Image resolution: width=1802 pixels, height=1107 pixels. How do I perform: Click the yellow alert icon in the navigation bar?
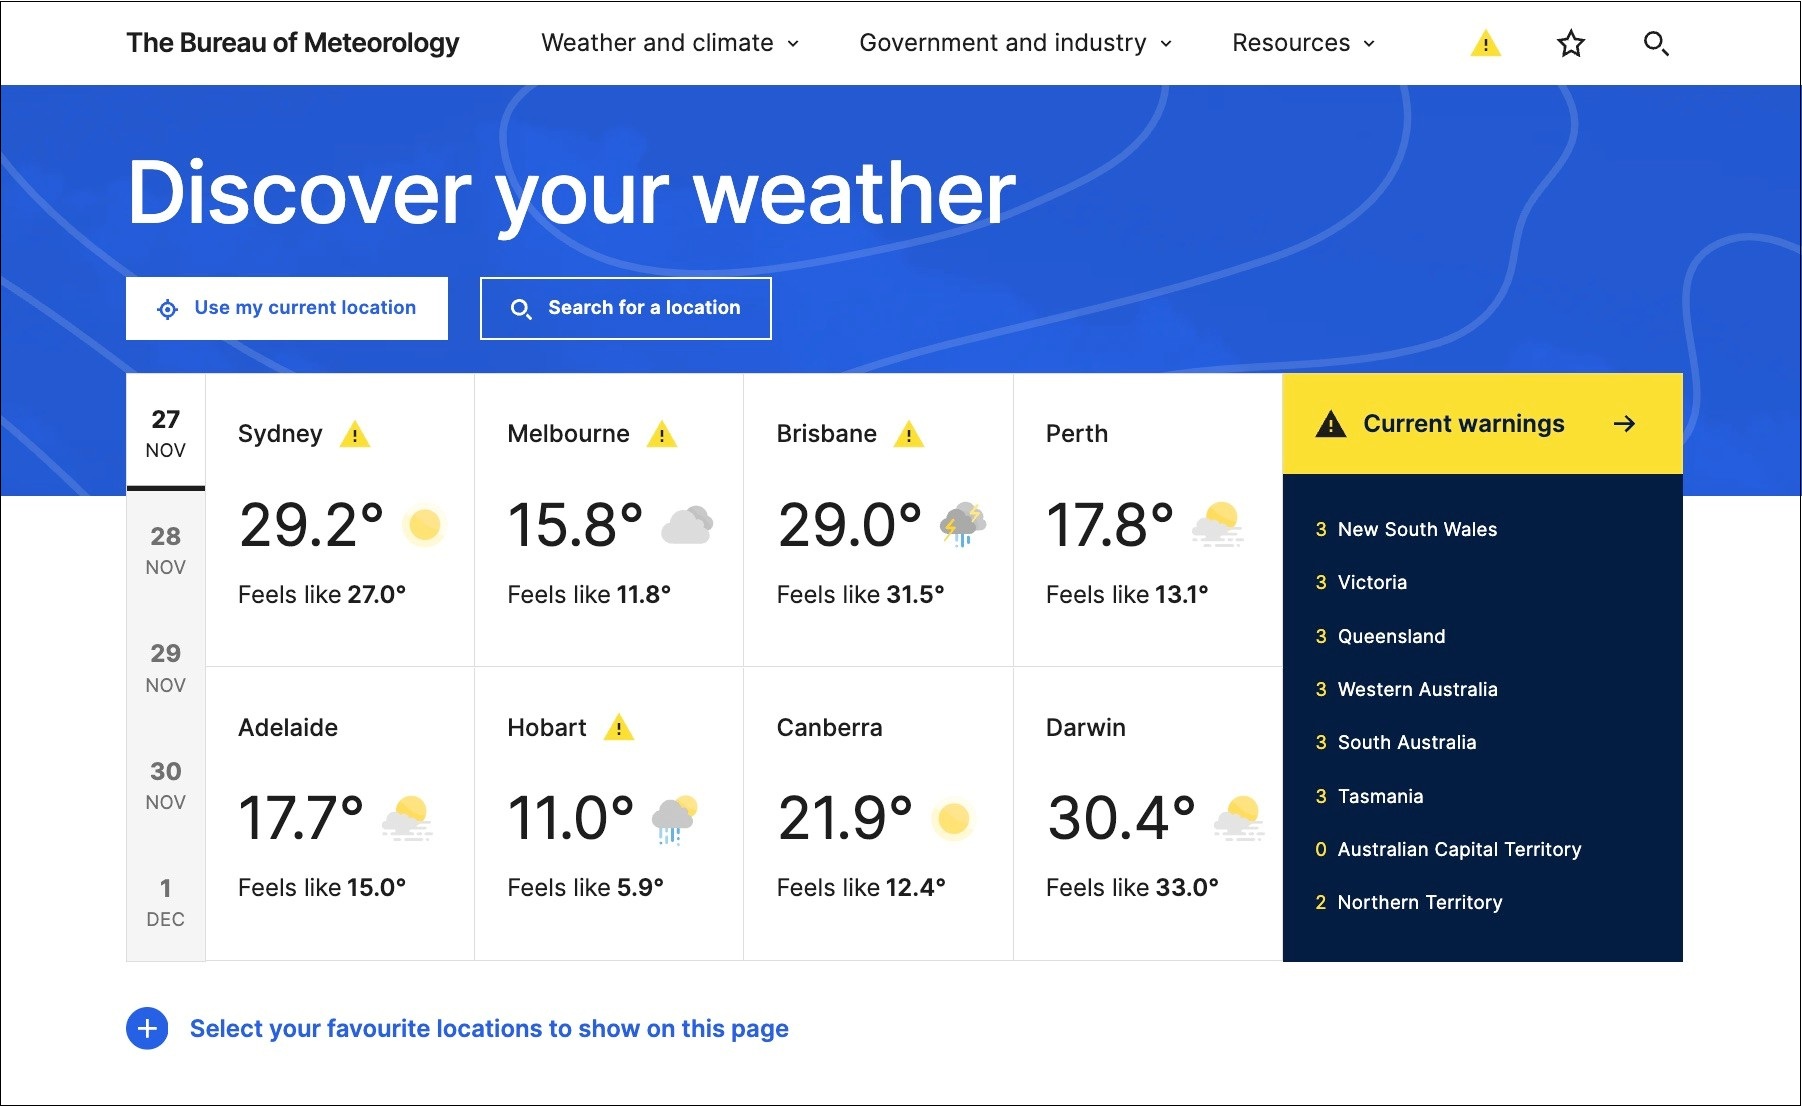(1484, 43)
